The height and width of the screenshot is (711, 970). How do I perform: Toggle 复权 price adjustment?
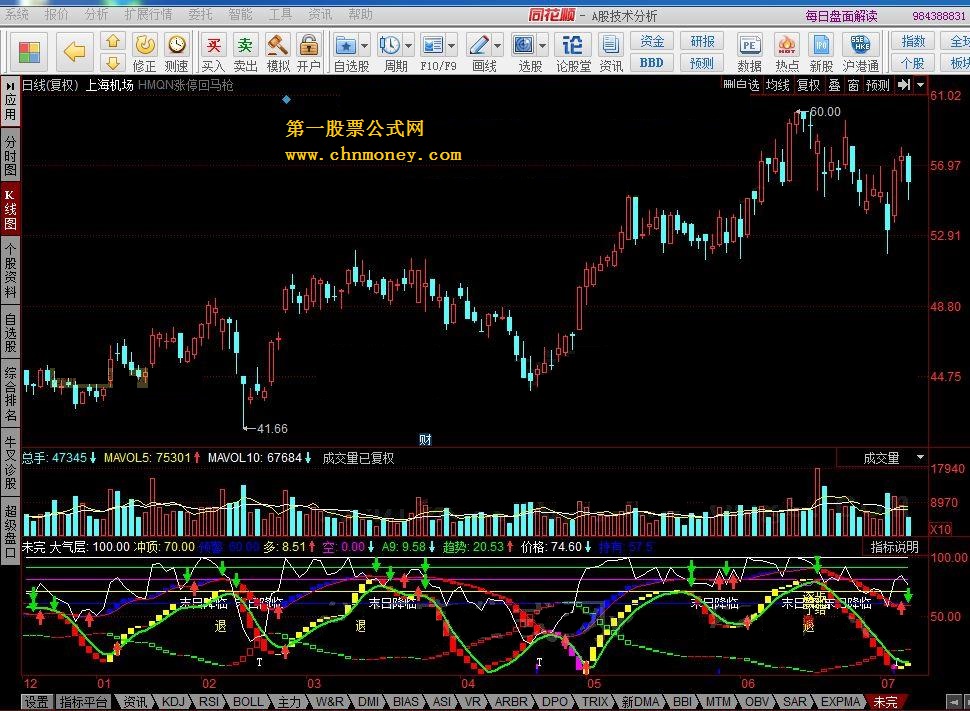tap(809, 85)
